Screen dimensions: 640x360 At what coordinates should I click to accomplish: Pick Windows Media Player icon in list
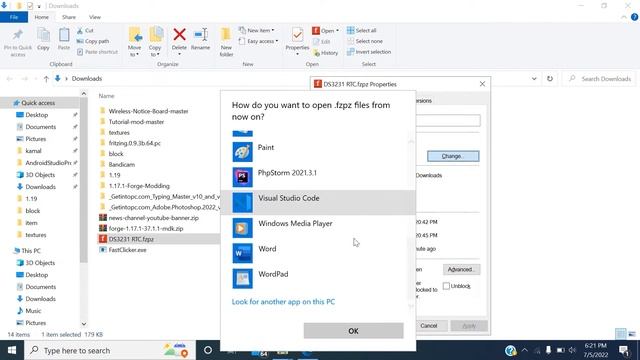[242, 228]
